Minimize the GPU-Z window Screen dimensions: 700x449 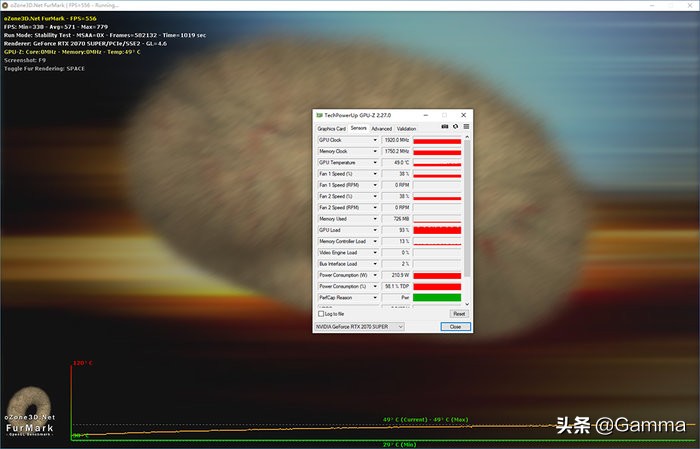427,115
